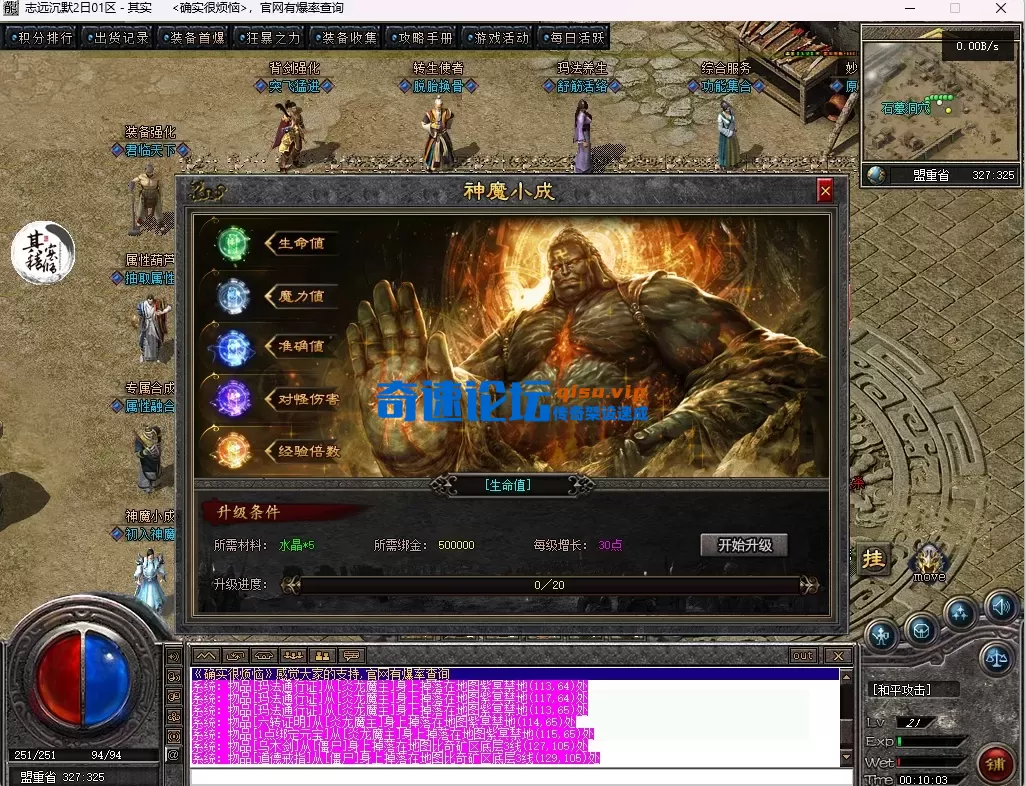This screenshot has width=1026, height=786.
Task: Open the character equipment round icon
Action: tap(881, 634)
